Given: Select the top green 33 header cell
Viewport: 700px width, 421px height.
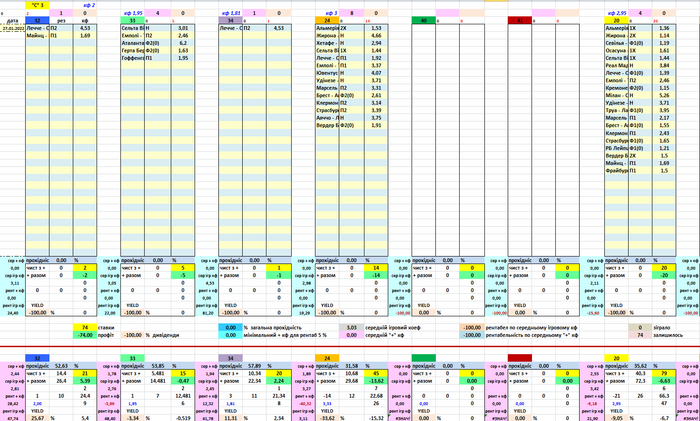Looking at the screenshot, I should pos(132,21).
